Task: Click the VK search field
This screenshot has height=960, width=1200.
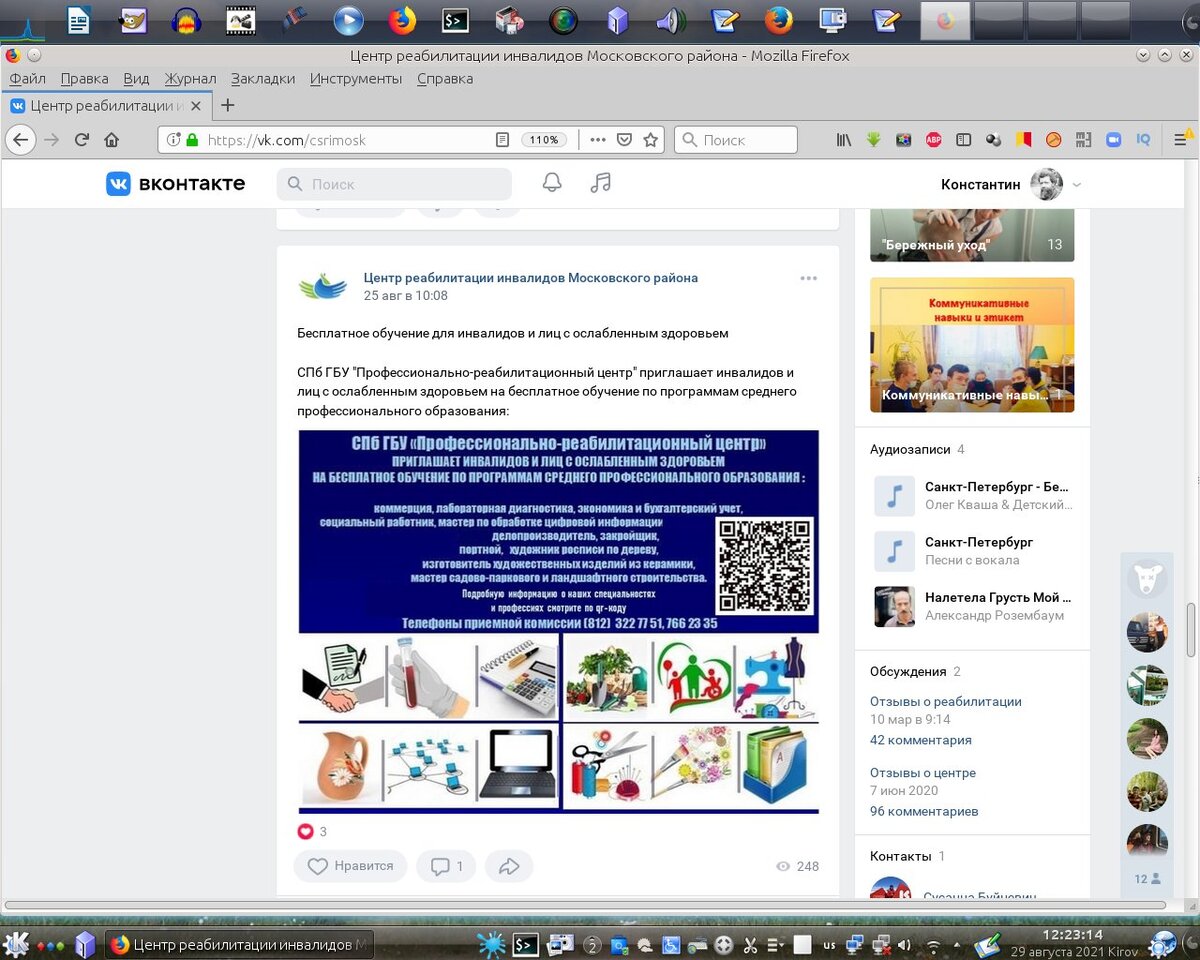Action: coord(394,184)
